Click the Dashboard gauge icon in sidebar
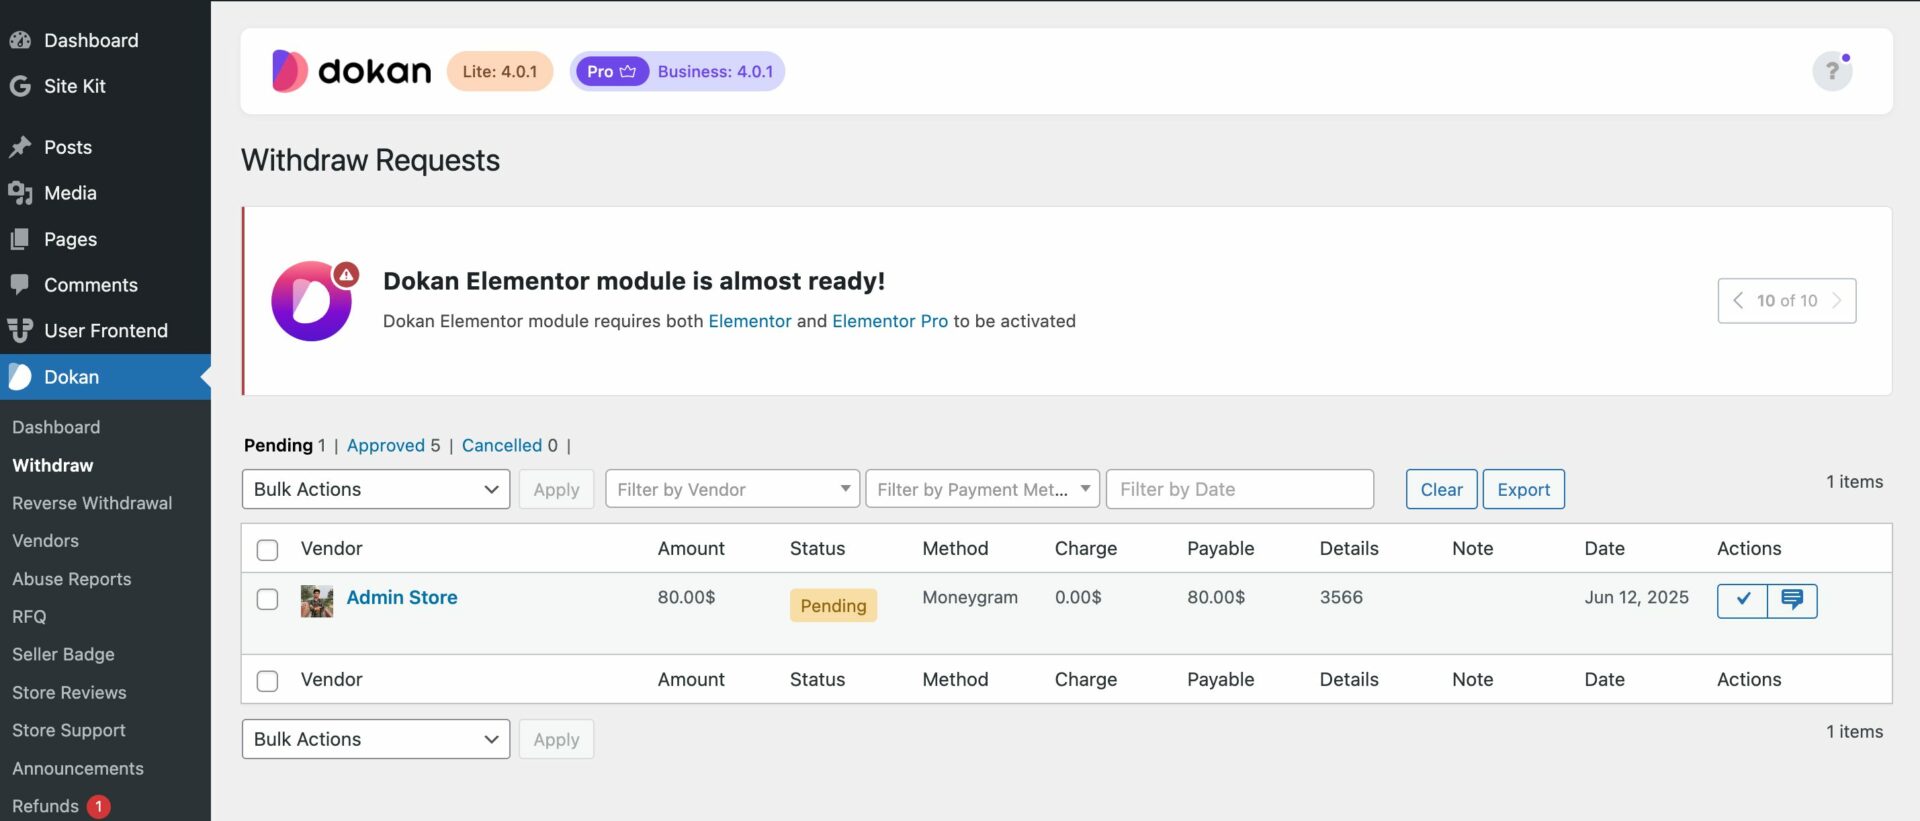Image resolution: width=1920 pixels, height=821 pixels. point(20,40)
